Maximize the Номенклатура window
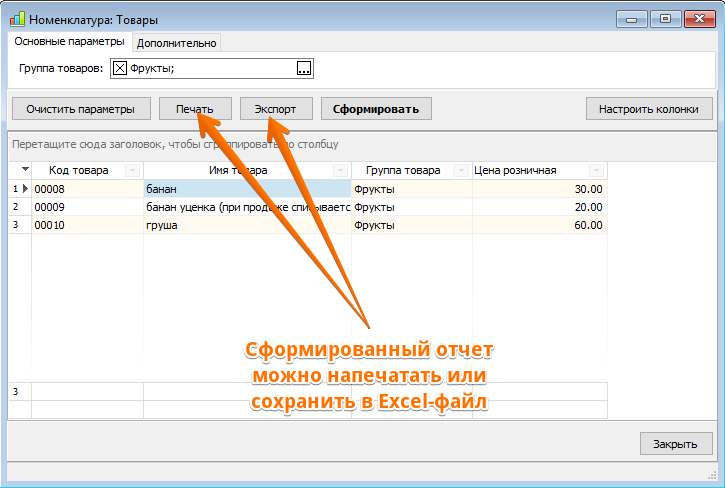This screenshot has height=488, width=725. point(665,19)
